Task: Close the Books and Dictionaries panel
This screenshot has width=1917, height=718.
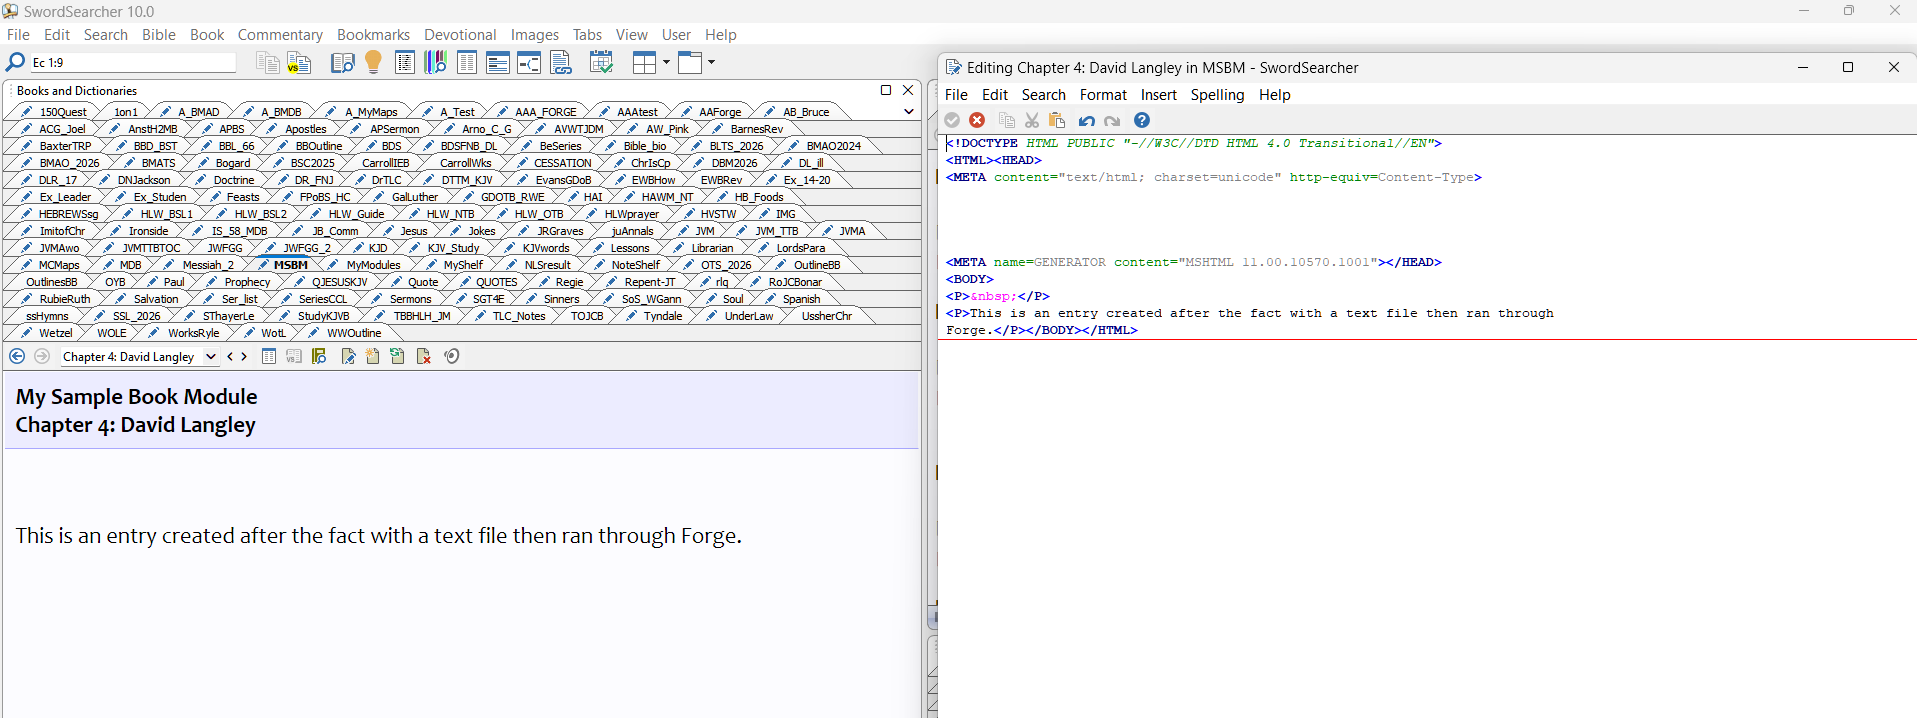Action: (x=908, y=90)
